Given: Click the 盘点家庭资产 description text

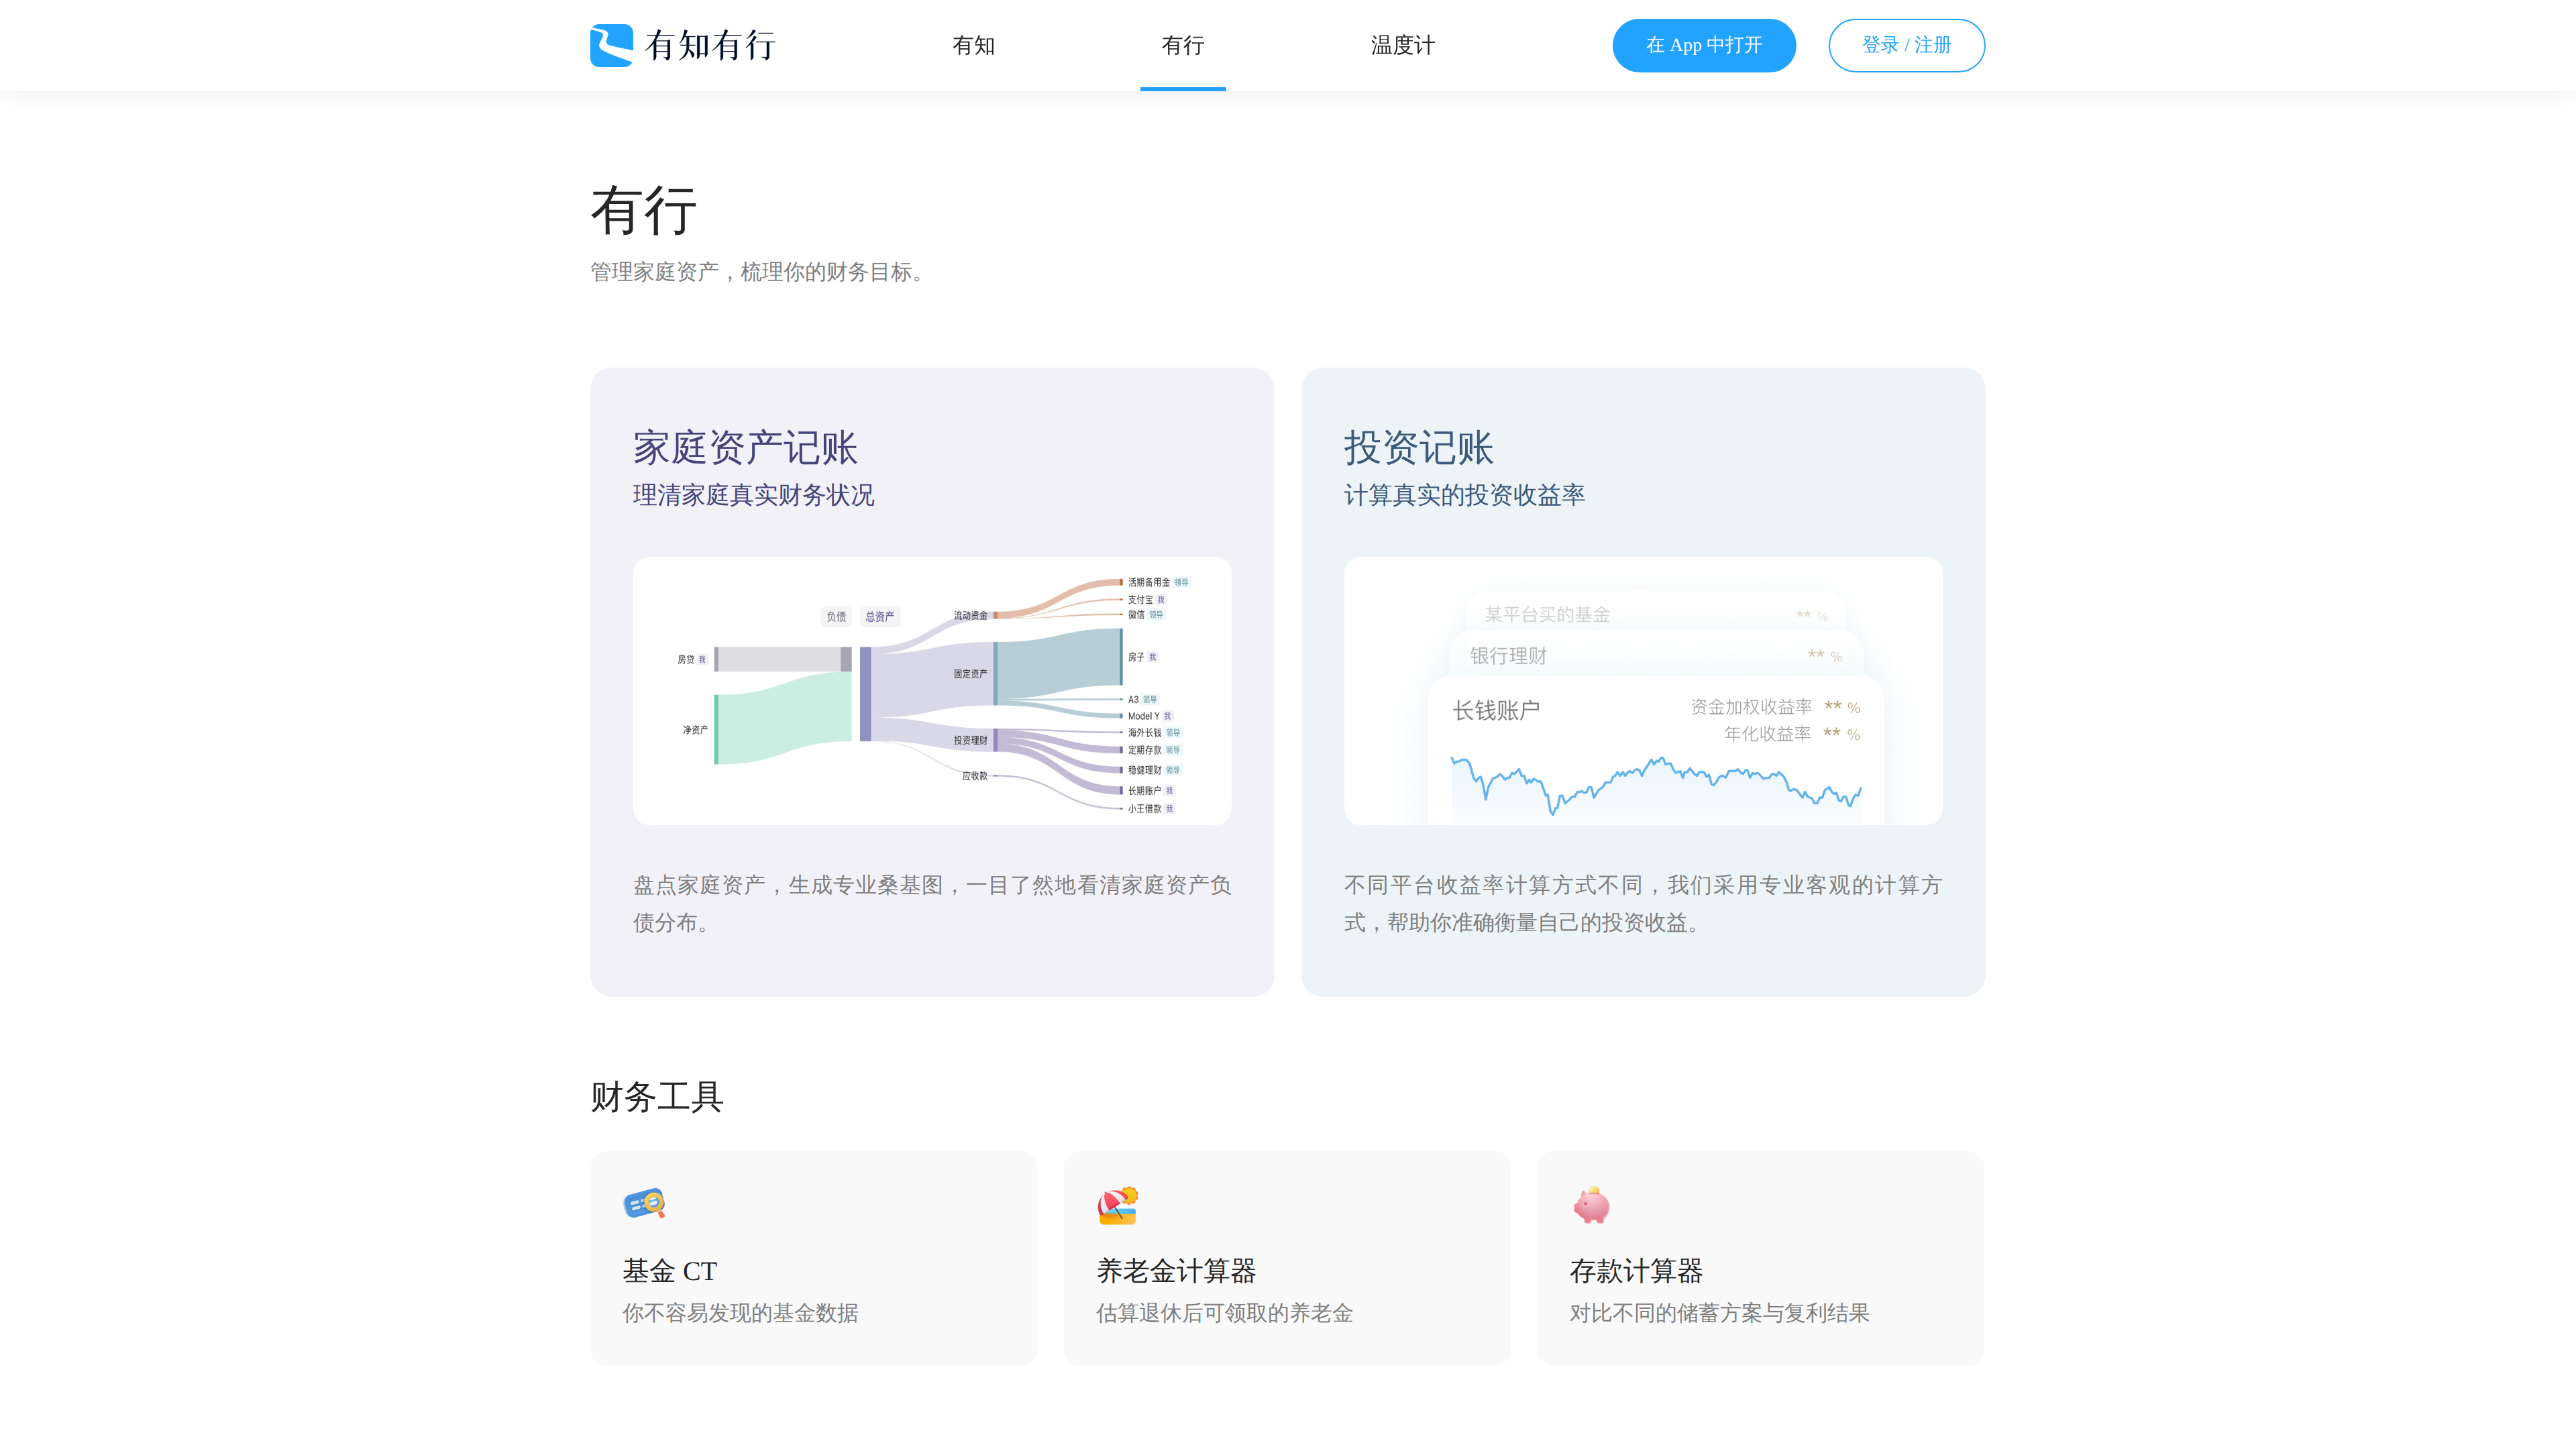Looking at the screenshot, I should coord(932,903).
